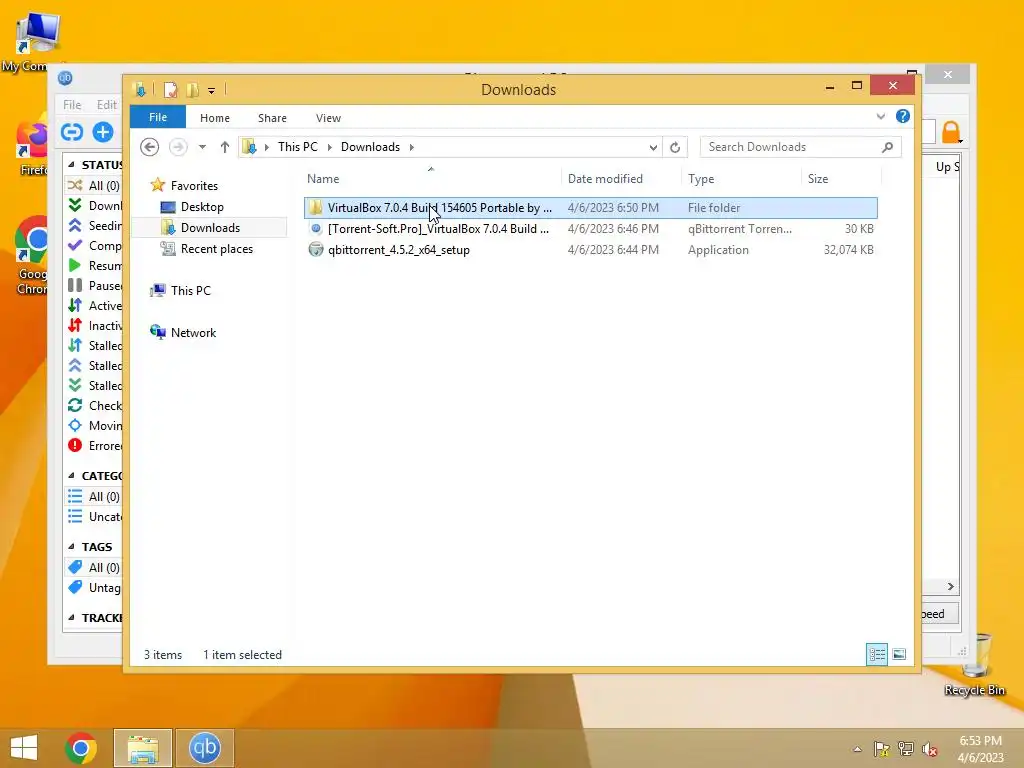
Task: Open Google Chrome from the taskbar
Action: point(81,748)
